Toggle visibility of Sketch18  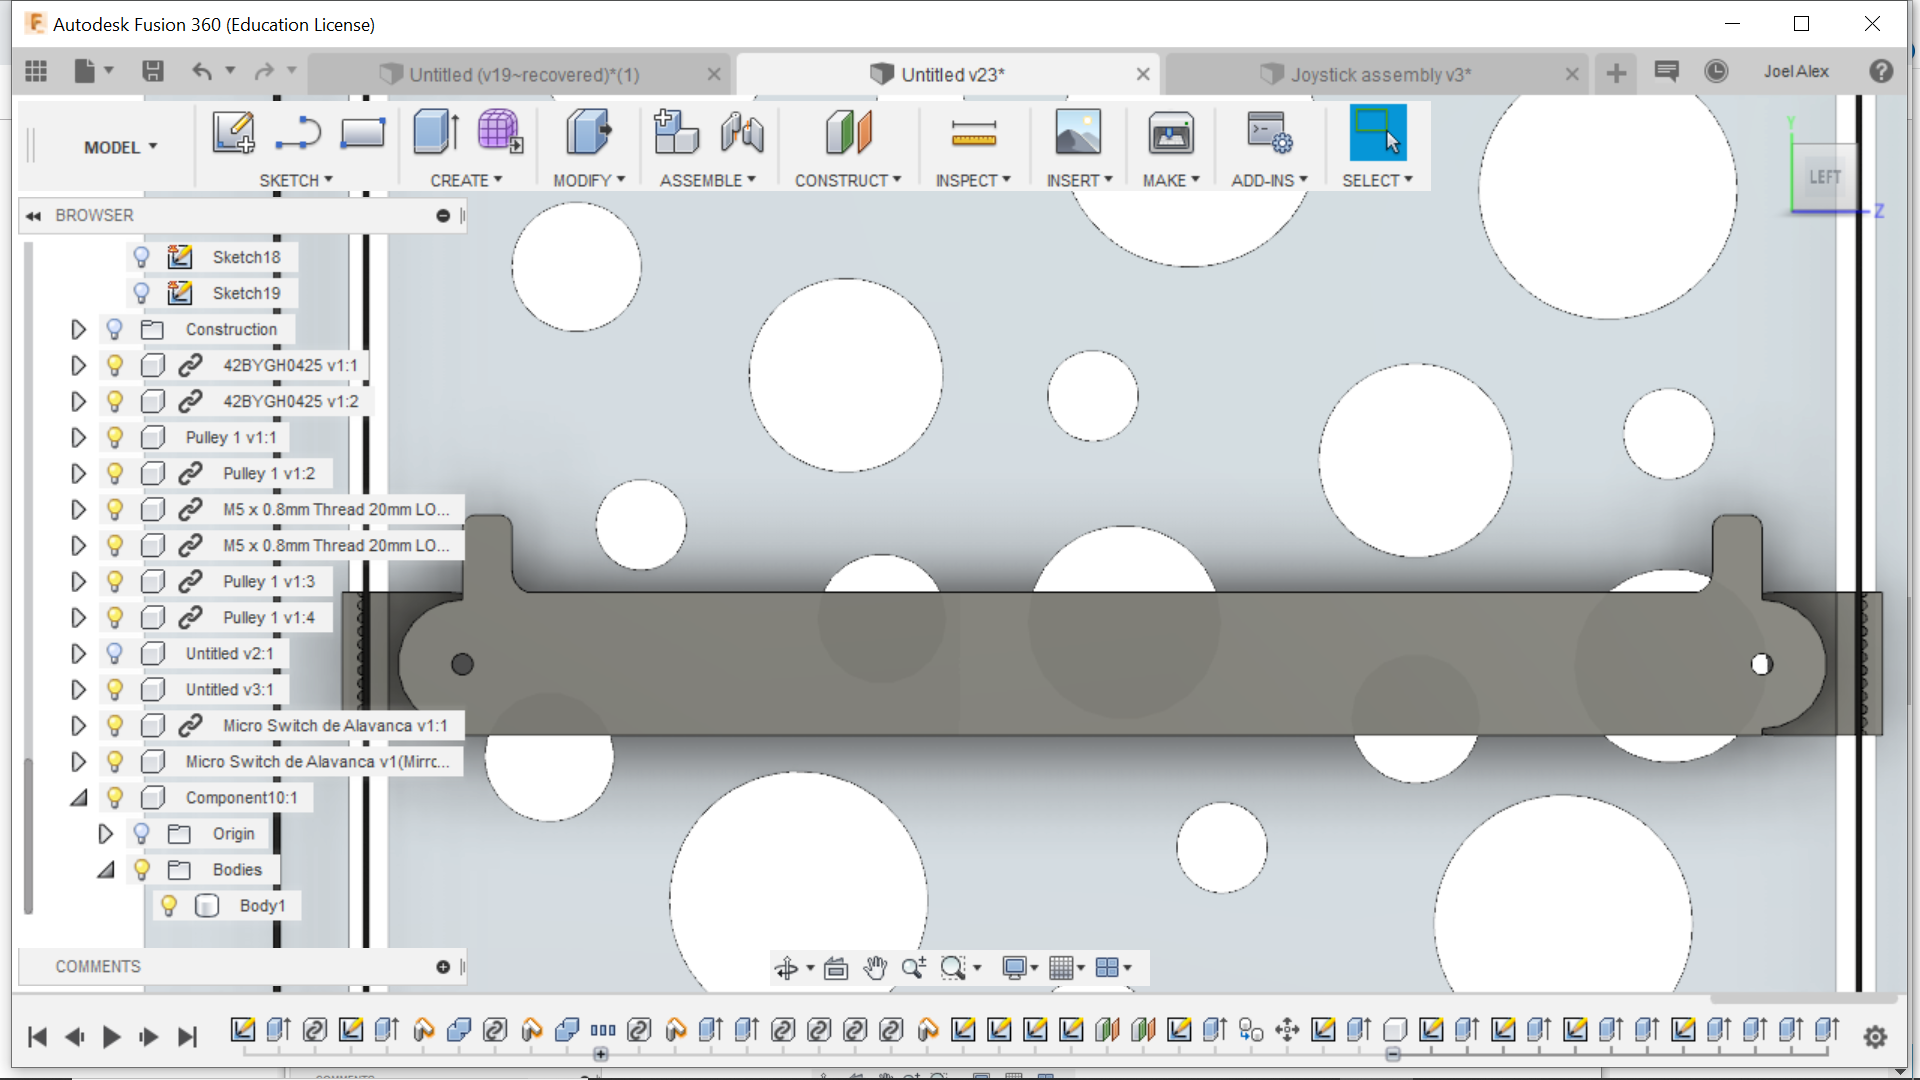(x=141, y=257)
